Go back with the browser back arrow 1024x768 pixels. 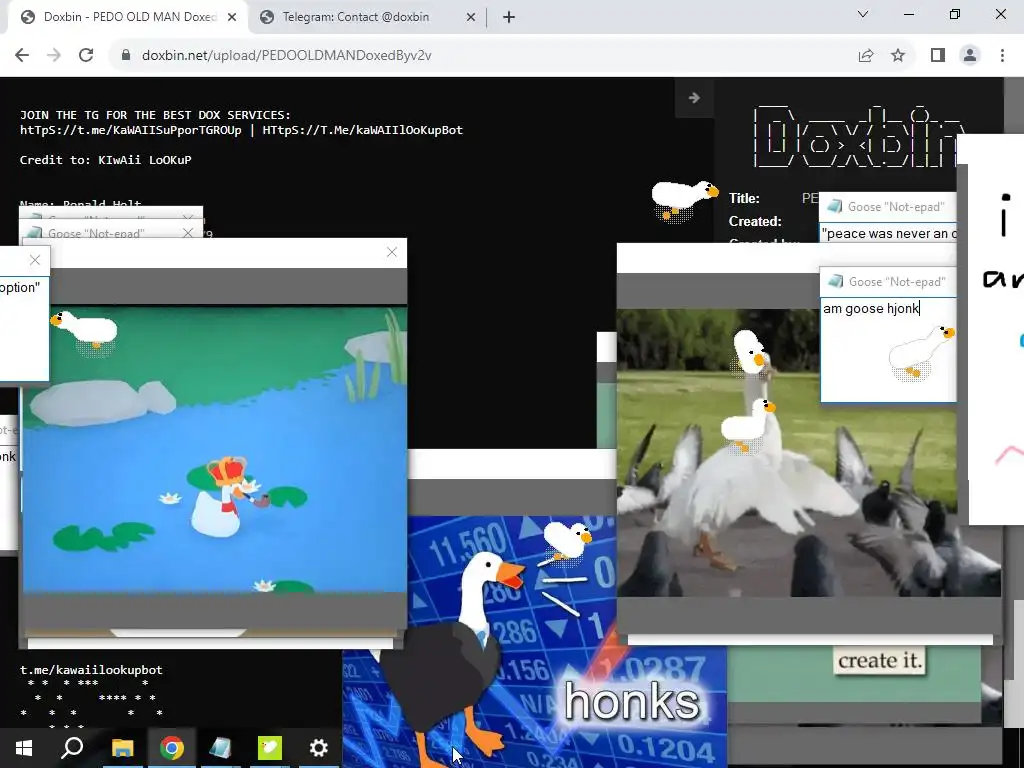22,56
